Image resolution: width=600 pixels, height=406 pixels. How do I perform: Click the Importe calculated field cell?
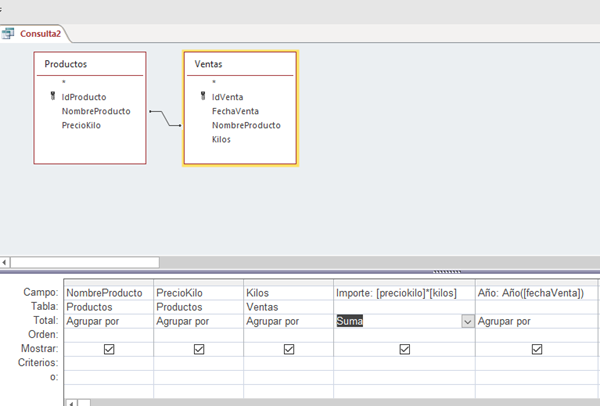click(x=404, y=292)
